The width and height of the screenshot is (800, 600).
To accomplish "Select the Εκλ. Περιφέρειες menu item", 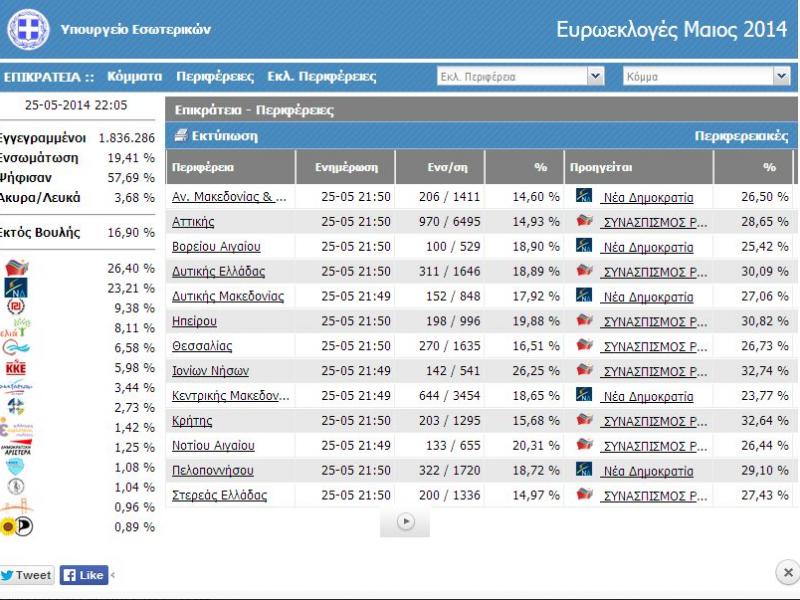I will click(321, 76).
